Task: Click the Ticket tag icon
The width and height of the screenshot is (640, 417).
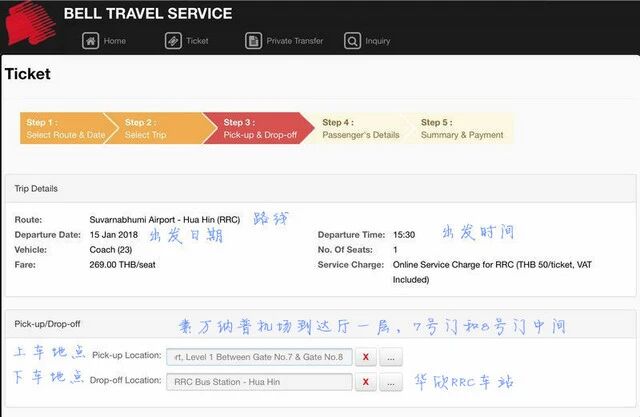Action: pyautogui.click(x=173, y=41)
